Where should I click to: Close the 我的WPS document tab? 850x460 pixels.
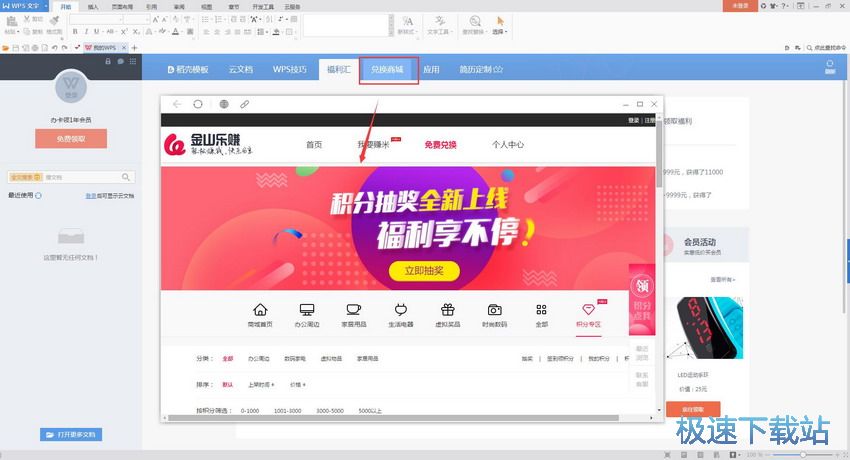(124, 48)
